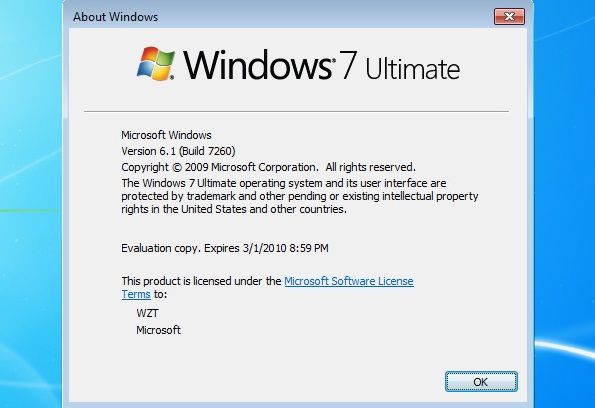Click the horizontal separator under the banner
The height and width of the screenshot is (408, 595).
pyautogui.click(x=296, y=112)
